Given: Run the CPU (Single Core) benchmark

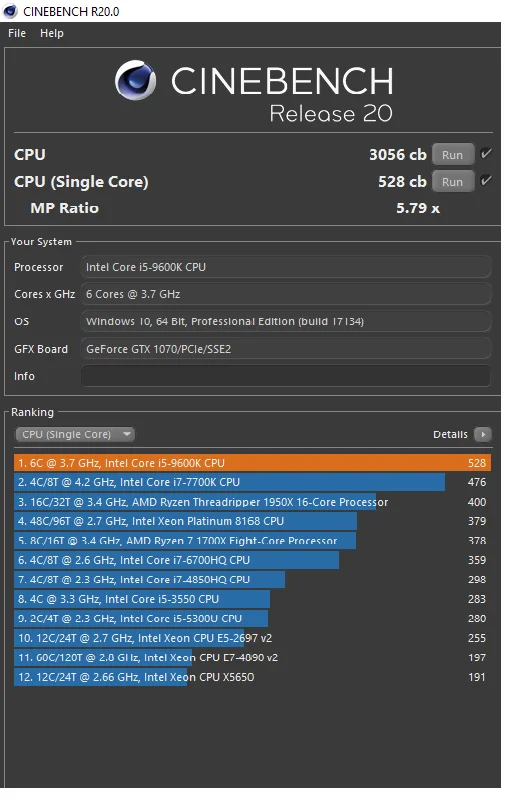Looking at the screenshot, I should pyautogui.click(x=452, y=182).
